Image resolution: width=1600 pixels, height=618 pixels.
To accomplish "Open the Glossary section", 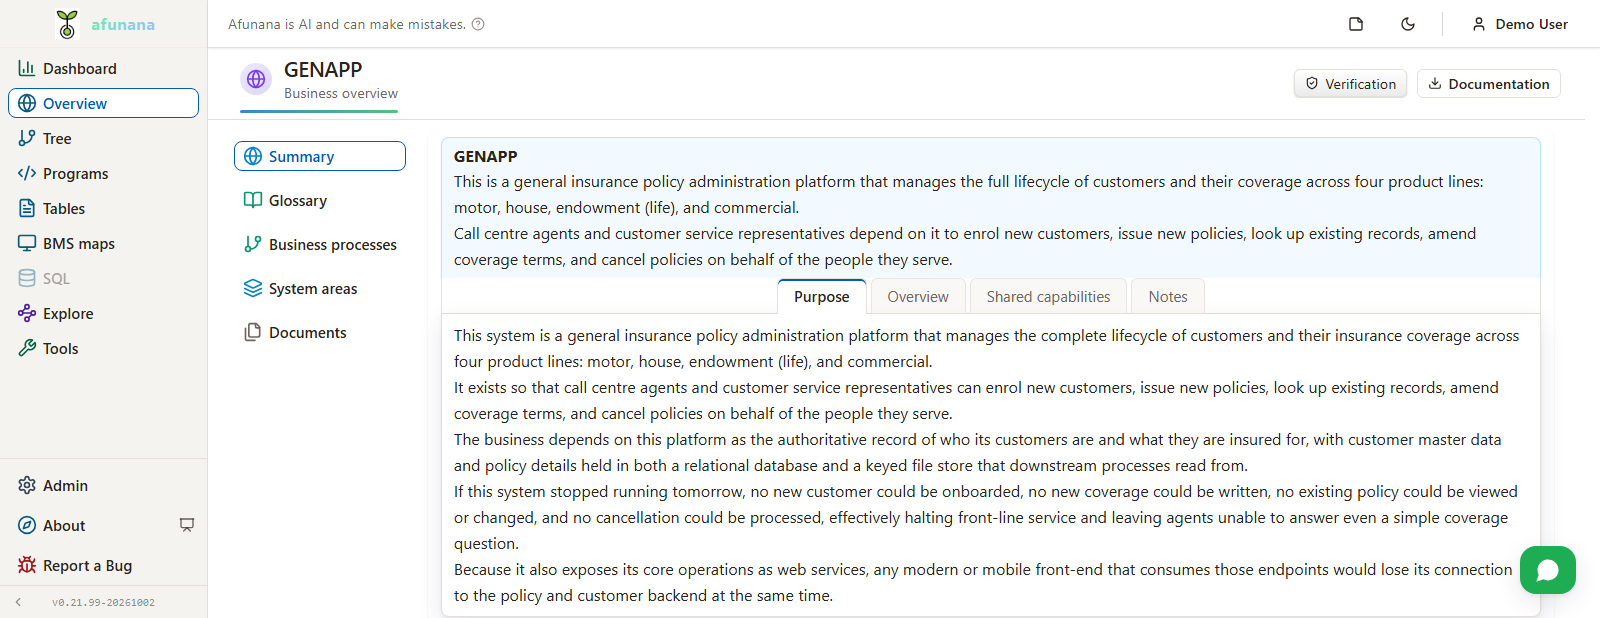I will [x=320, y=200].
